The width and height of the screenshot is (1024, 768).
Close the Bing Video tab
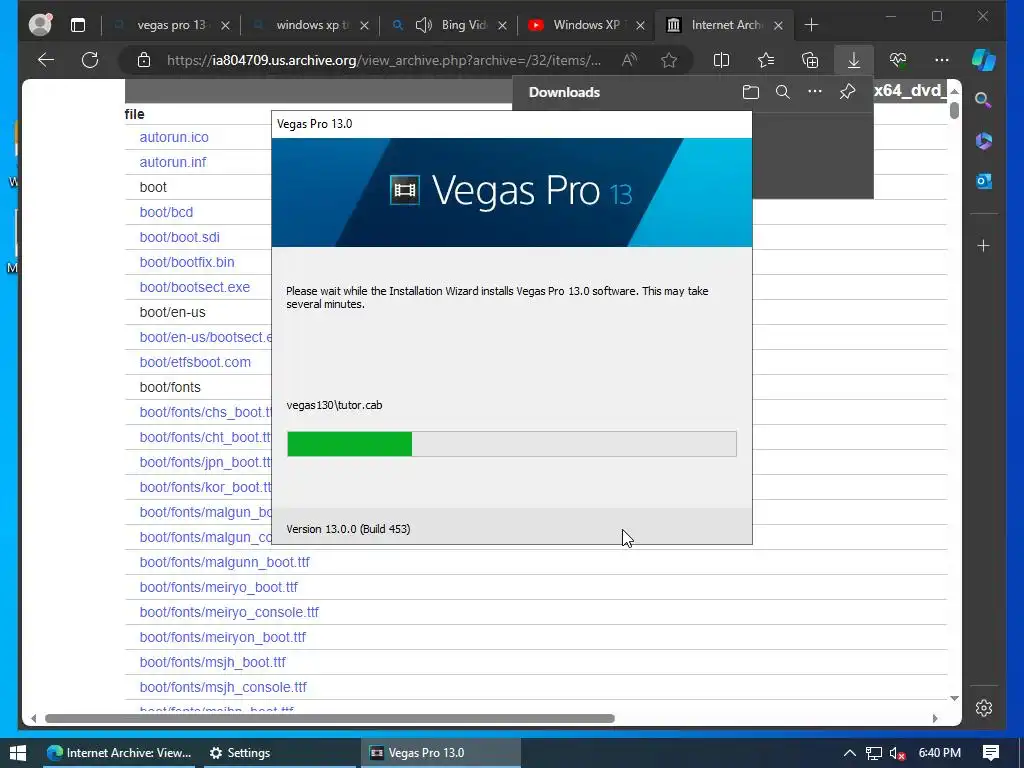coord(502,25)
